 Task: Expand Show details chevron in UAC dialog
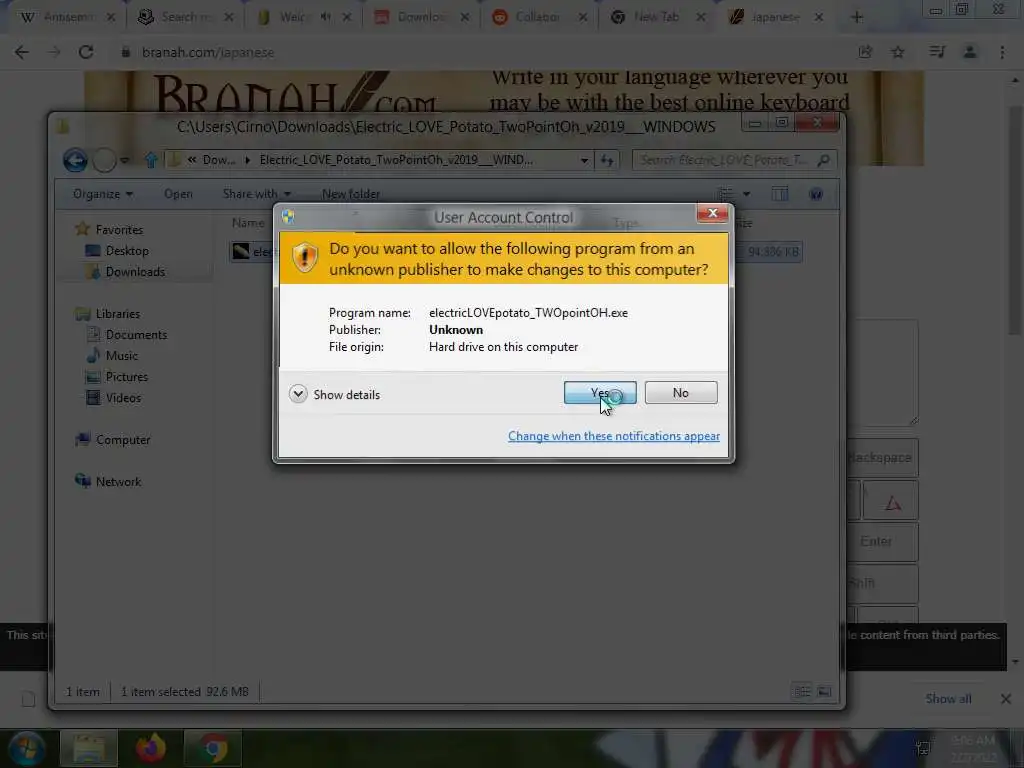pyautogui.click(x=298, y=394)
